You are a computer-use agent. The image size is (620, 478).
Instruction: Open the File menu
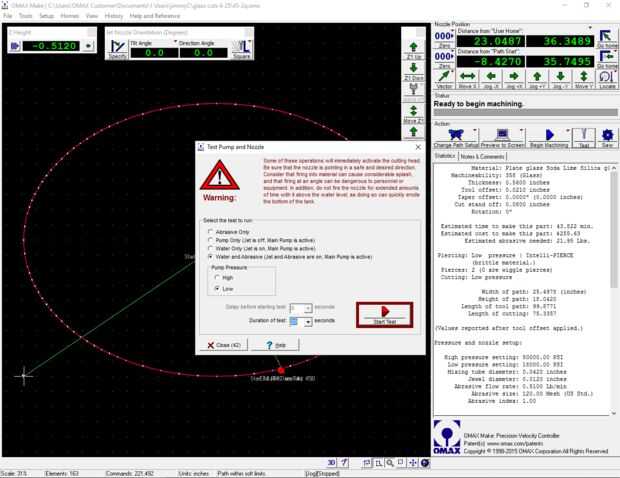point(8,16)
